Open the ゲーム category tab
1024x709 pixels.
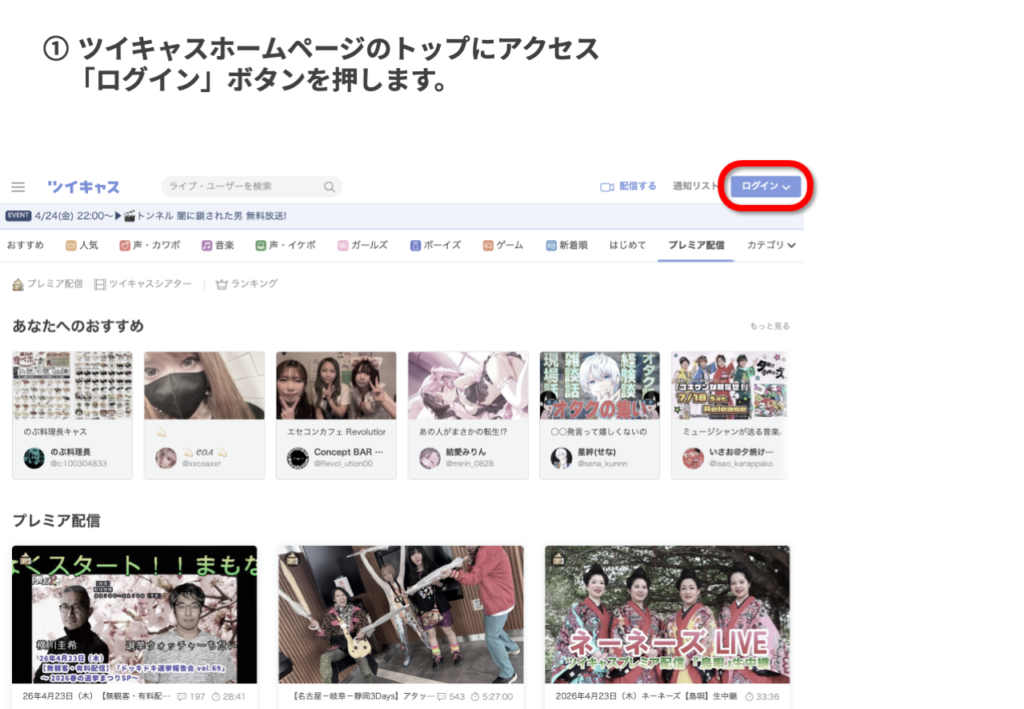click(x=502, y=245)
